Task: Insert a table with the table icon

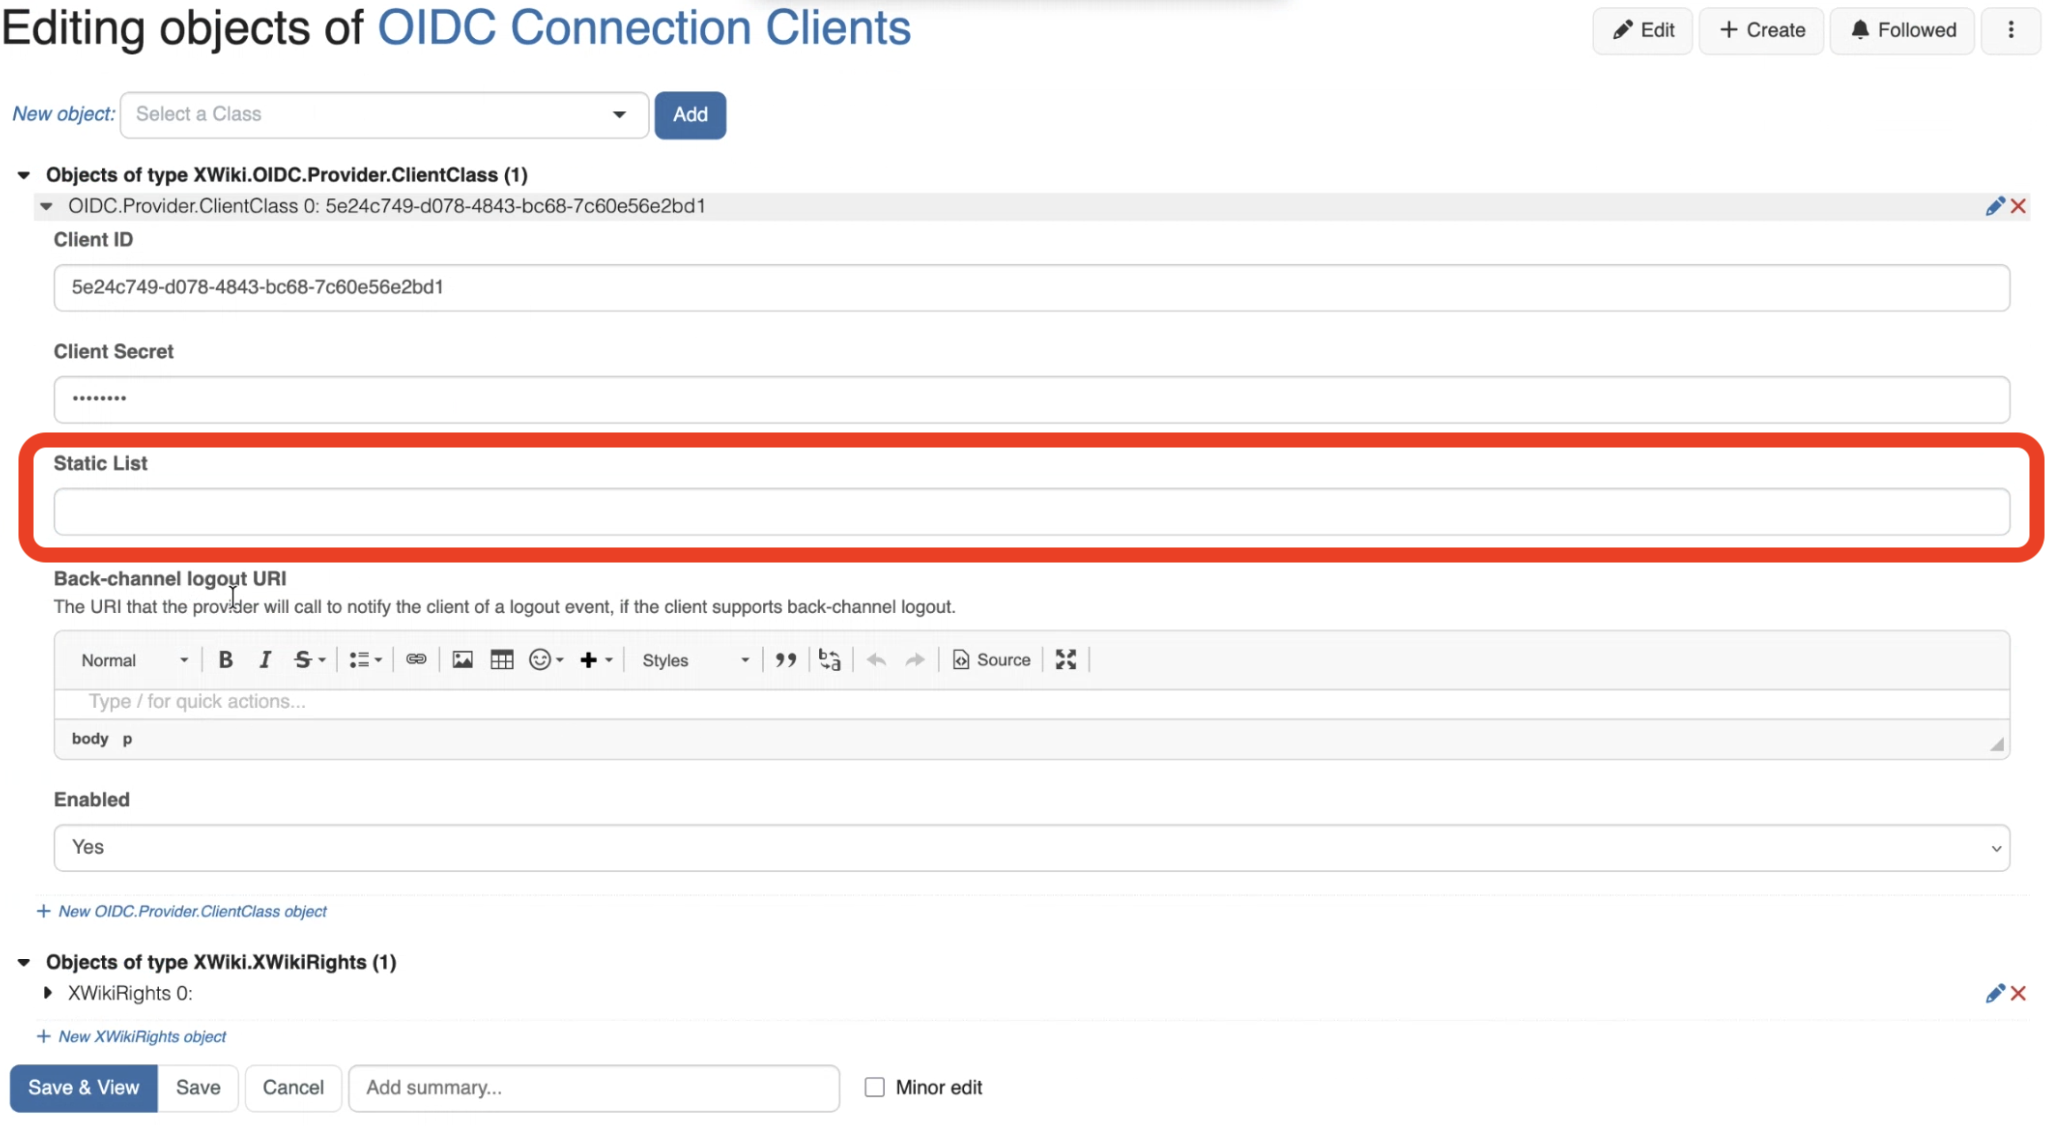Action: [502, 660]
